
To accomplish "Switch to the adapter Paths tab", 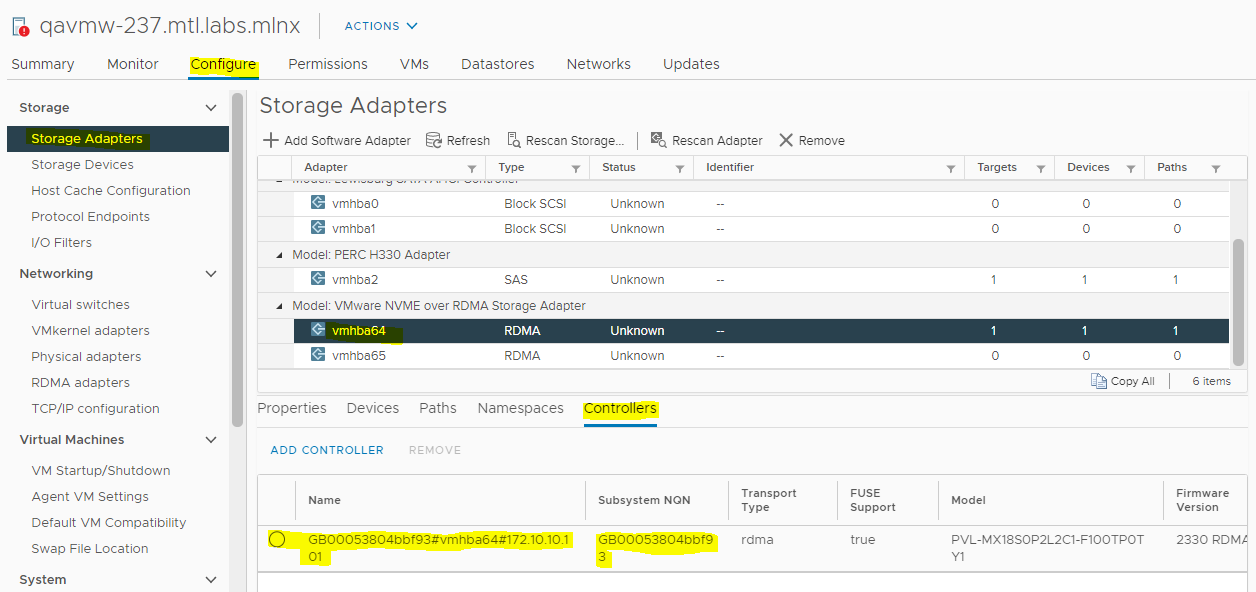I will tap(438, 408).
